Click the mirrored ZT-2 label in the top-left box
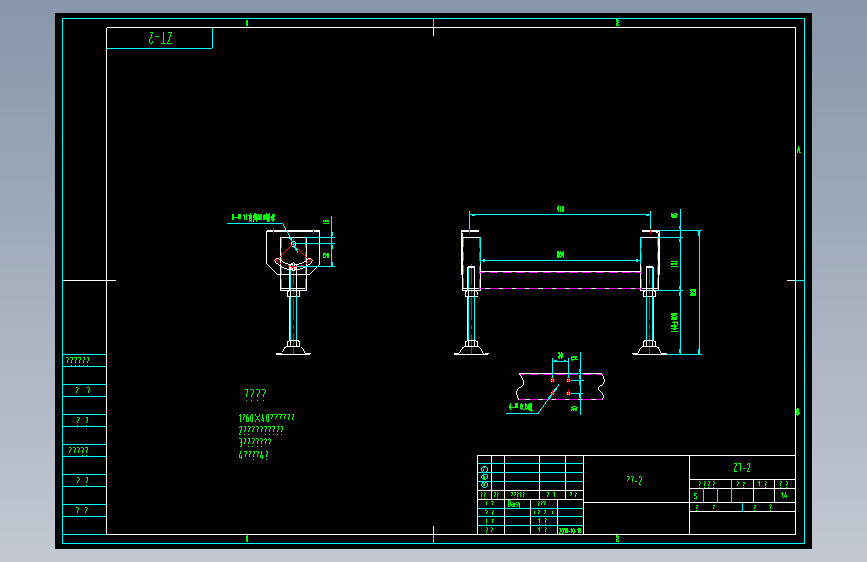 tap(160, 38)
